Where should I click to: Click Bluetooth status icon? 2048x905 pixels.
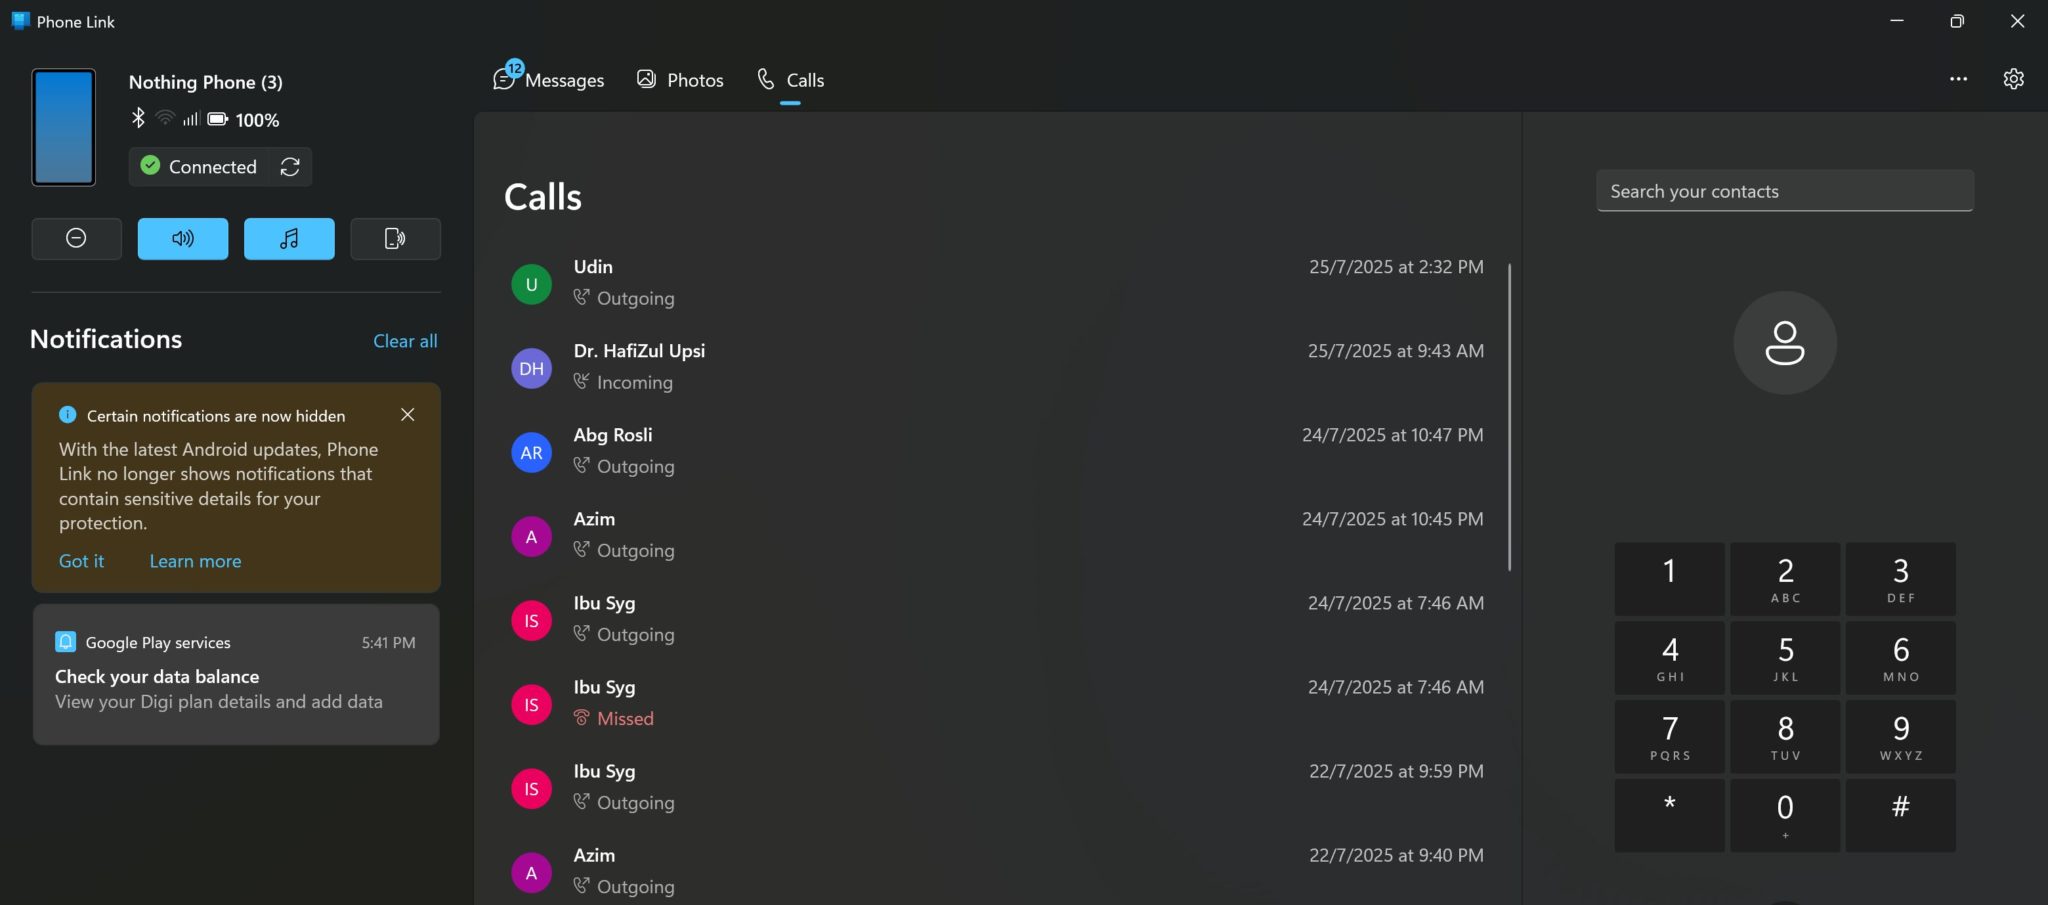coord(138,118)
